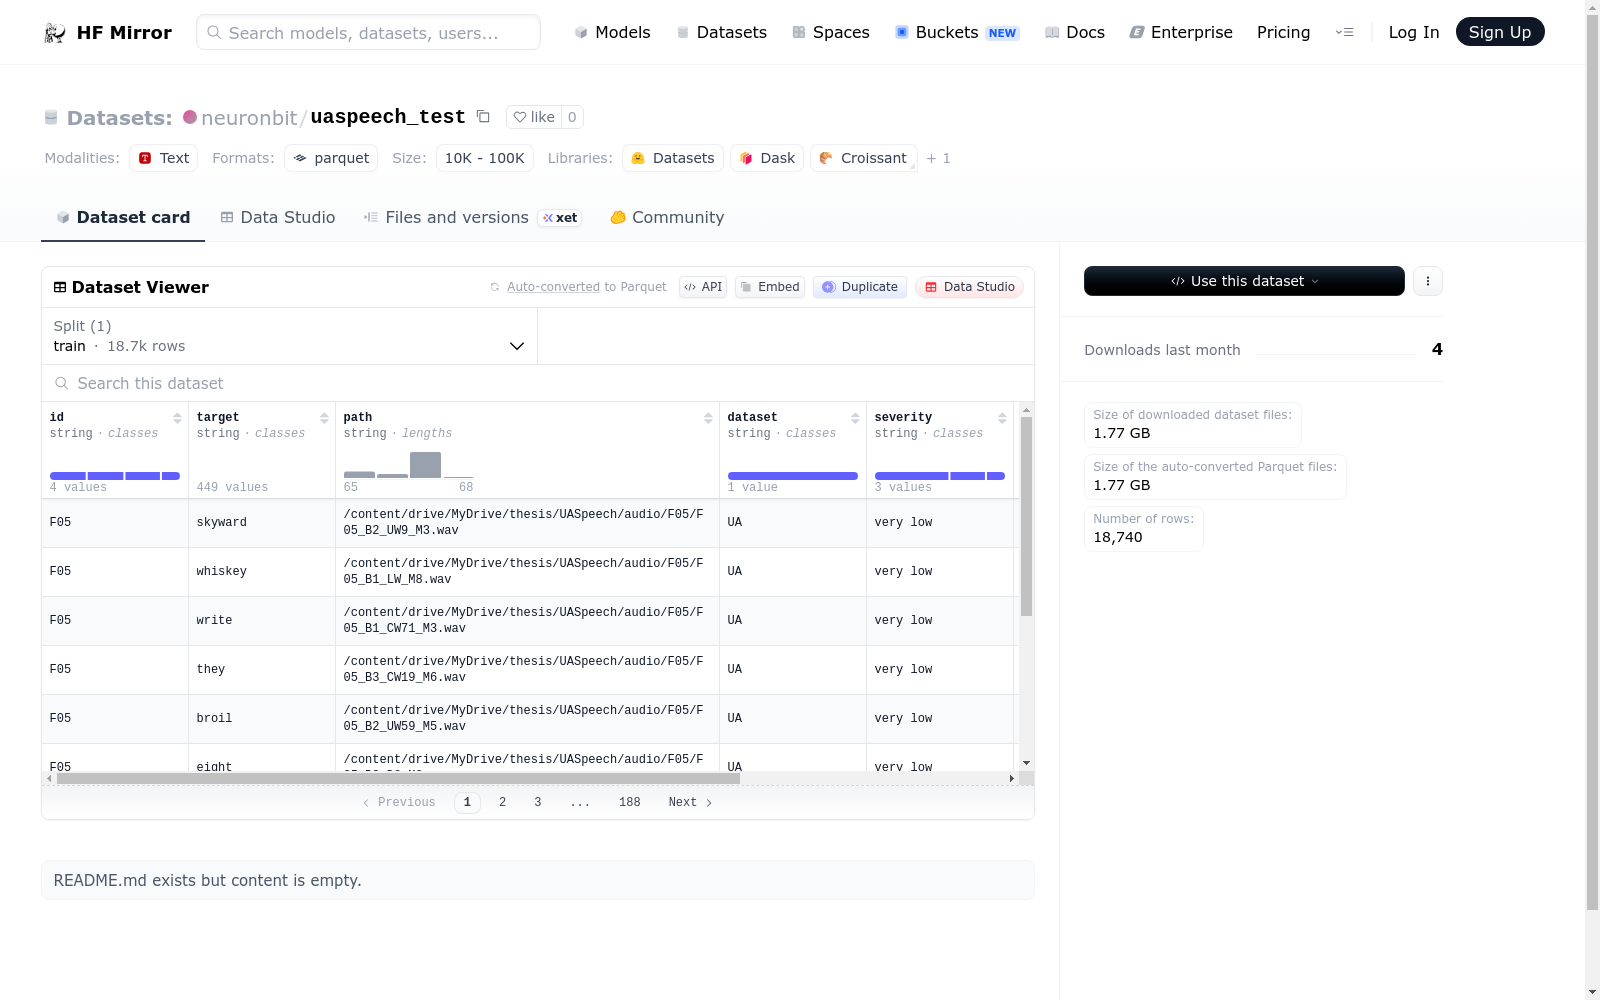
Task: Click the id classes distribution bar
Action: pyautogui.click(x=115, y=476)
